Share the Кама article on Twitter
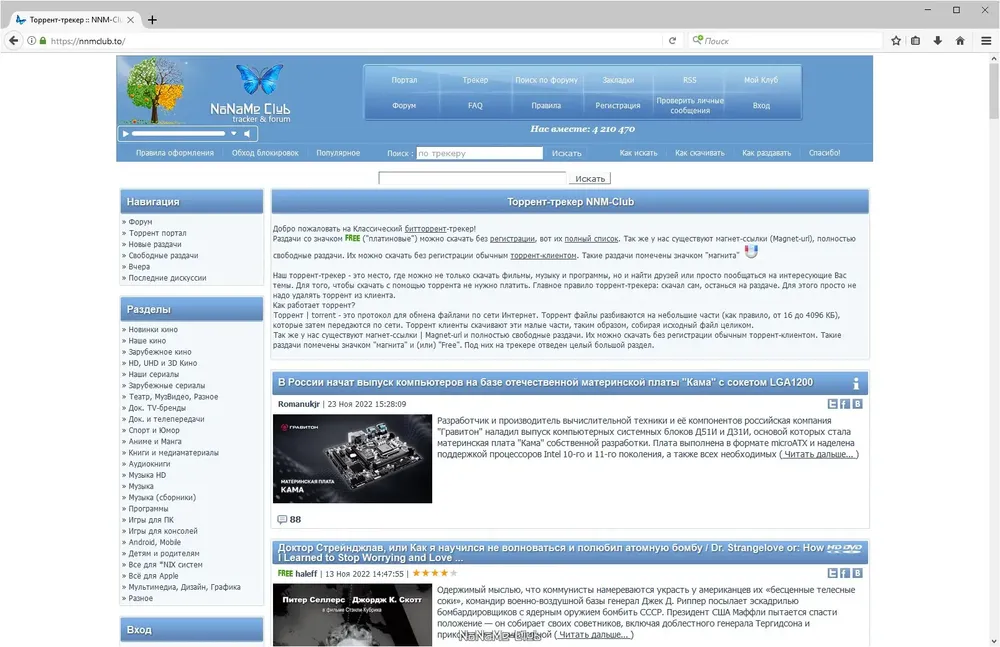This screenshot has height=647, width=1000. pos(832,404)
